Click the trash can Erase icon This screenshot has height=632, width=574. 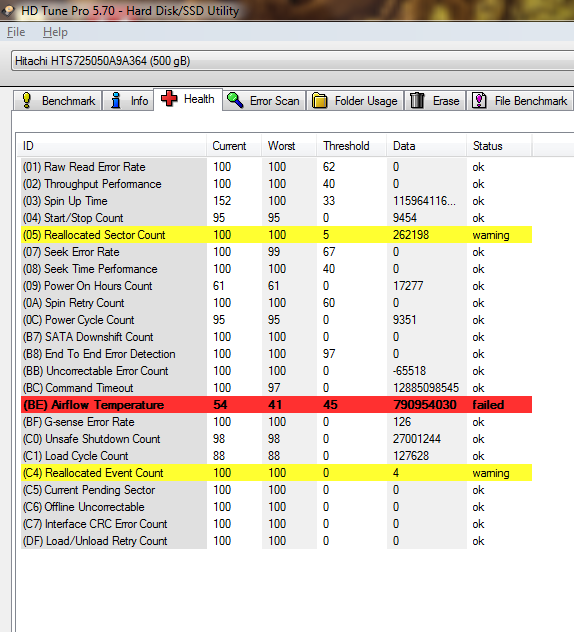[x=417, y=100]
